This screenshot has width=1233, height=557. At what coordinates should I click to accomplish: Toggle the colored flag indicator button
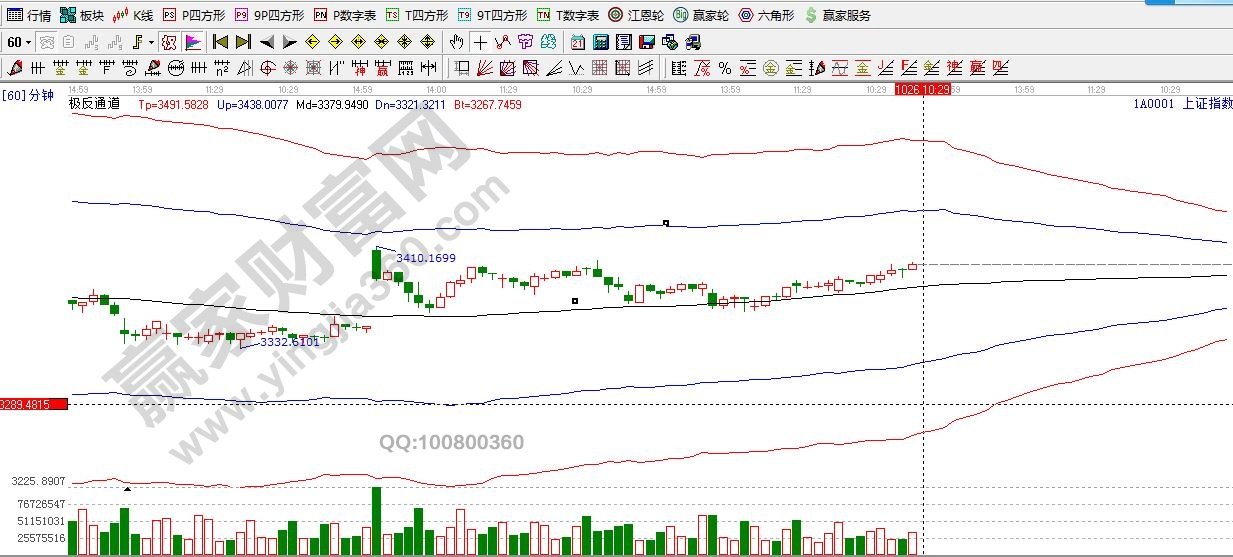click(192, 42)
